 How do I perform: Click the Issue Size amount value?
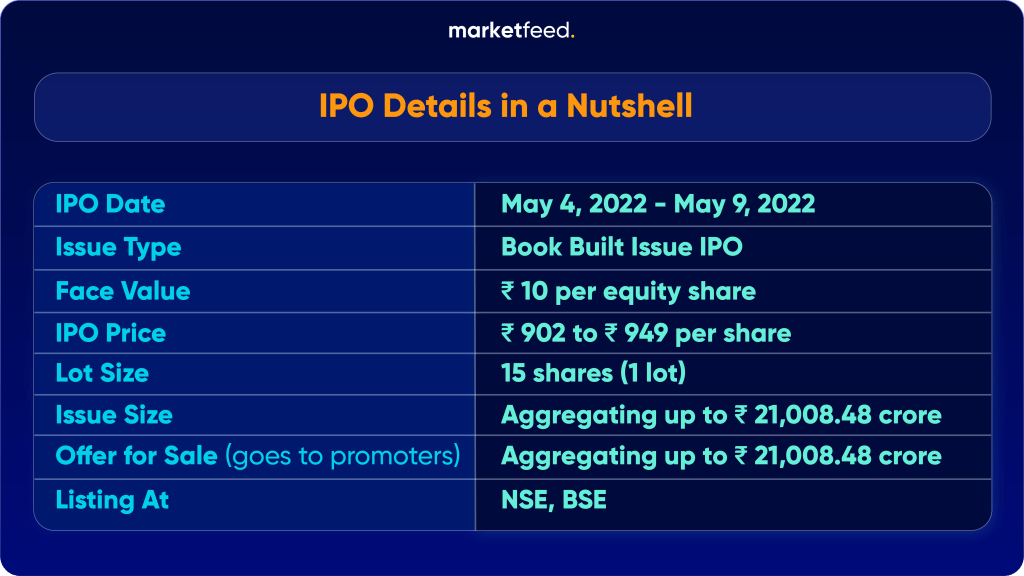click(721, 415)
